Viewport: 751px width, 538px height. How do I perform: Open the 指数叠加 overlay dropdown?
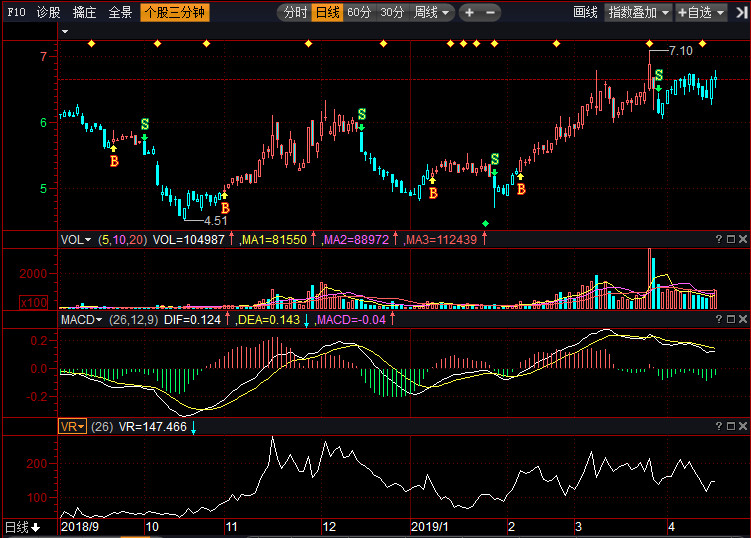pos(638,13)
